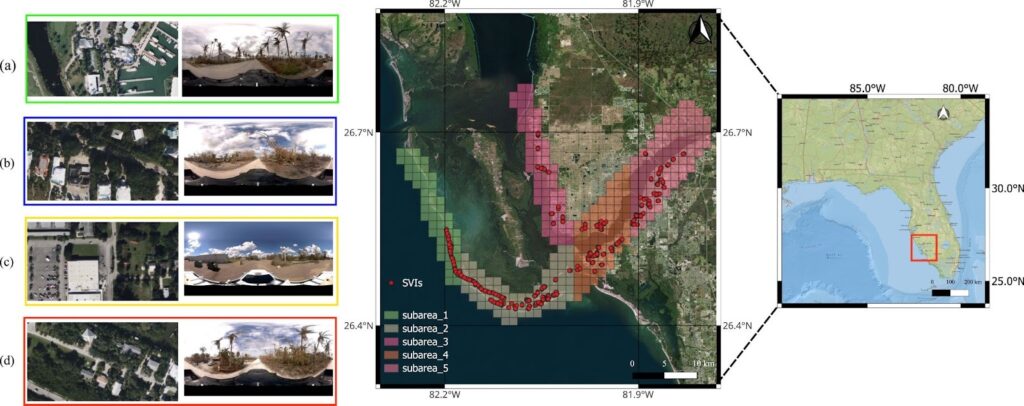Click the red study-area rectangle on inset map
The width and height of the screenshot is (1024, 406).
(x=923, y=247)
